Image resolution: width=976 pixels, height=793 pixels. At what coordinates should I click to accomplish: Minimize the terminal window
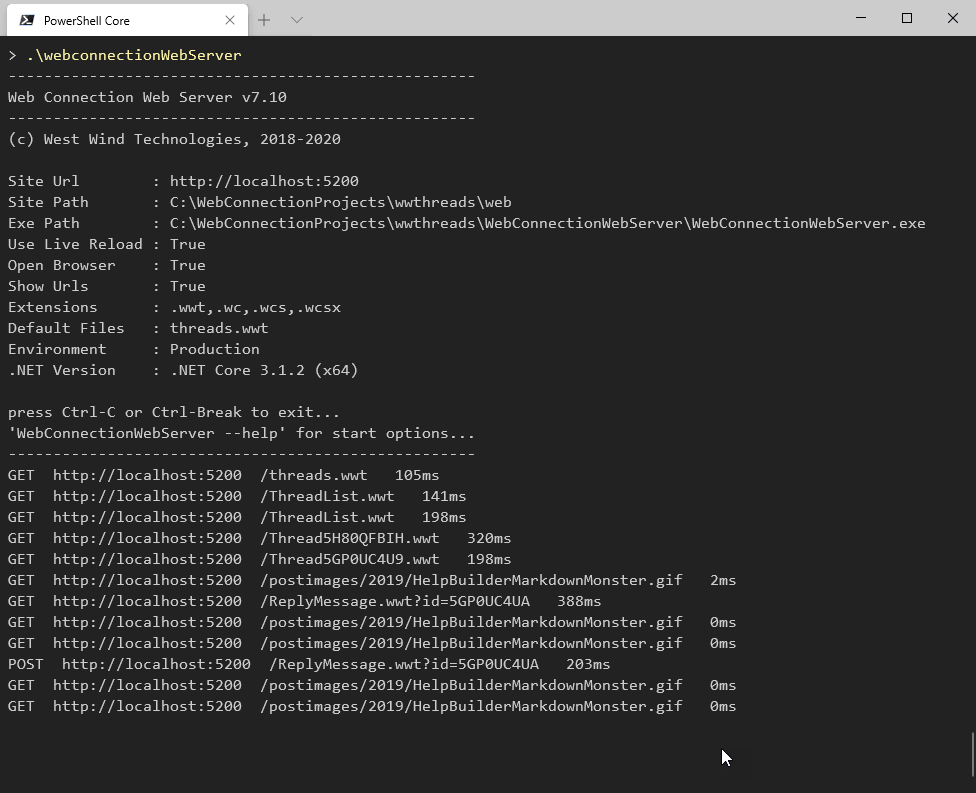861,18
